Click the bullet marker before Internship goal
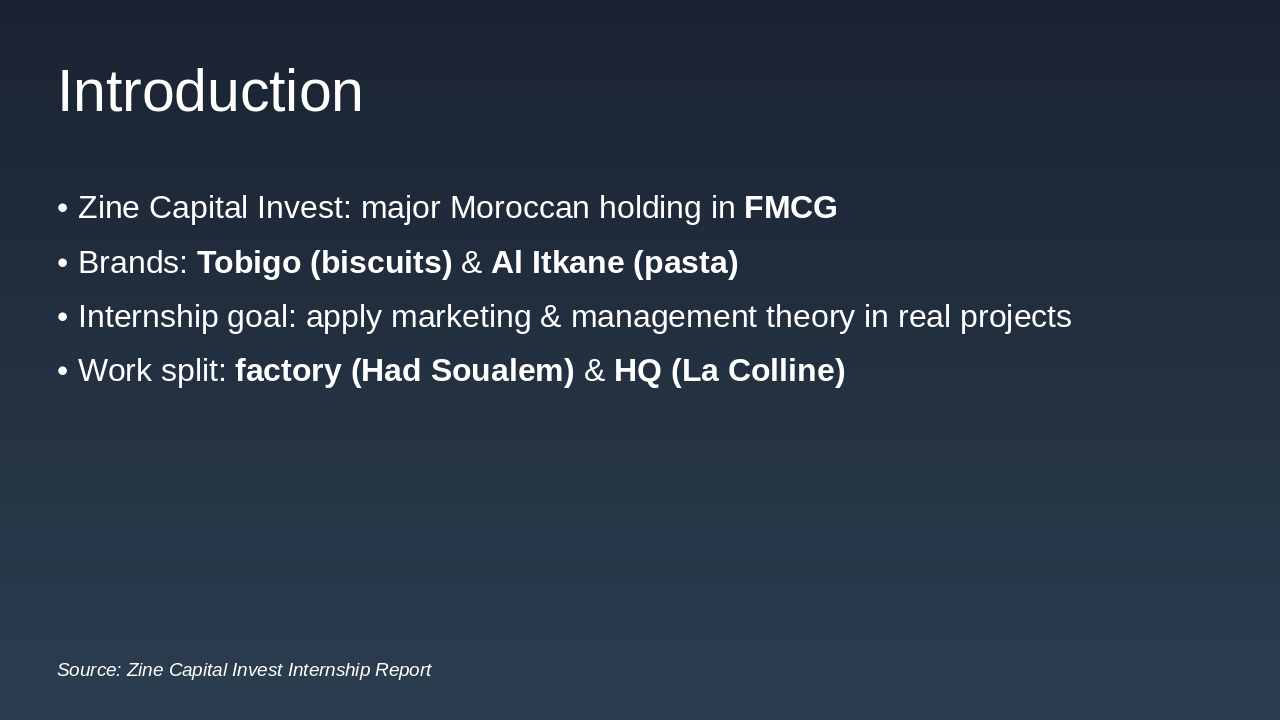1280x720 pixels. tap(63, 317)
